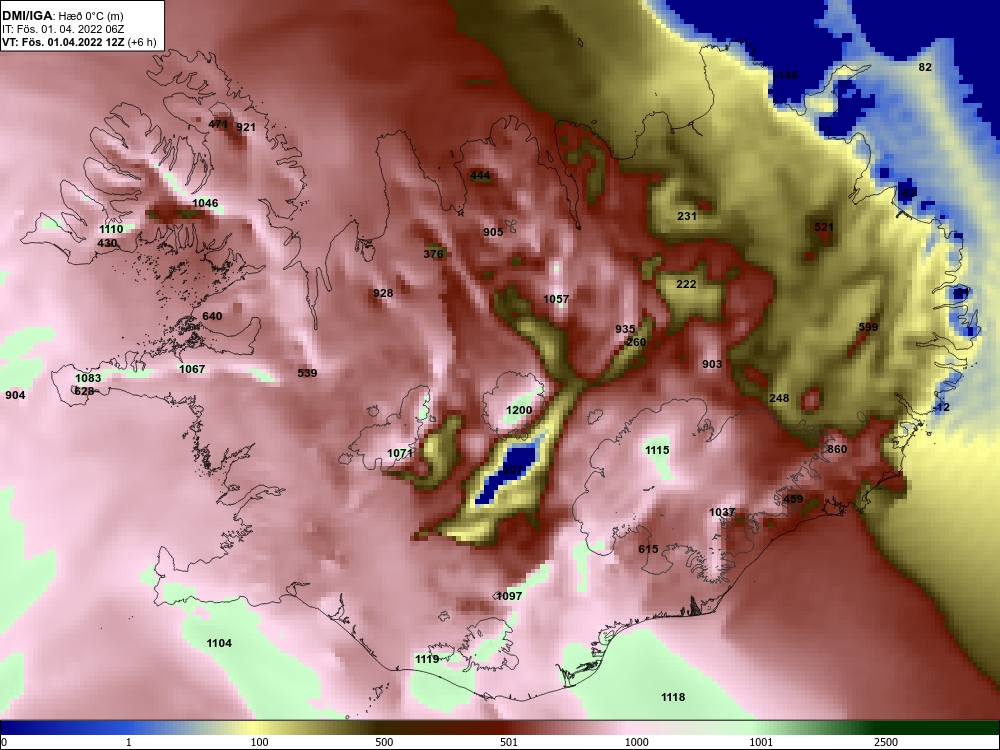Click the map value 615
This screenshot has height=750, width=1000.
(x=648, y=549)
